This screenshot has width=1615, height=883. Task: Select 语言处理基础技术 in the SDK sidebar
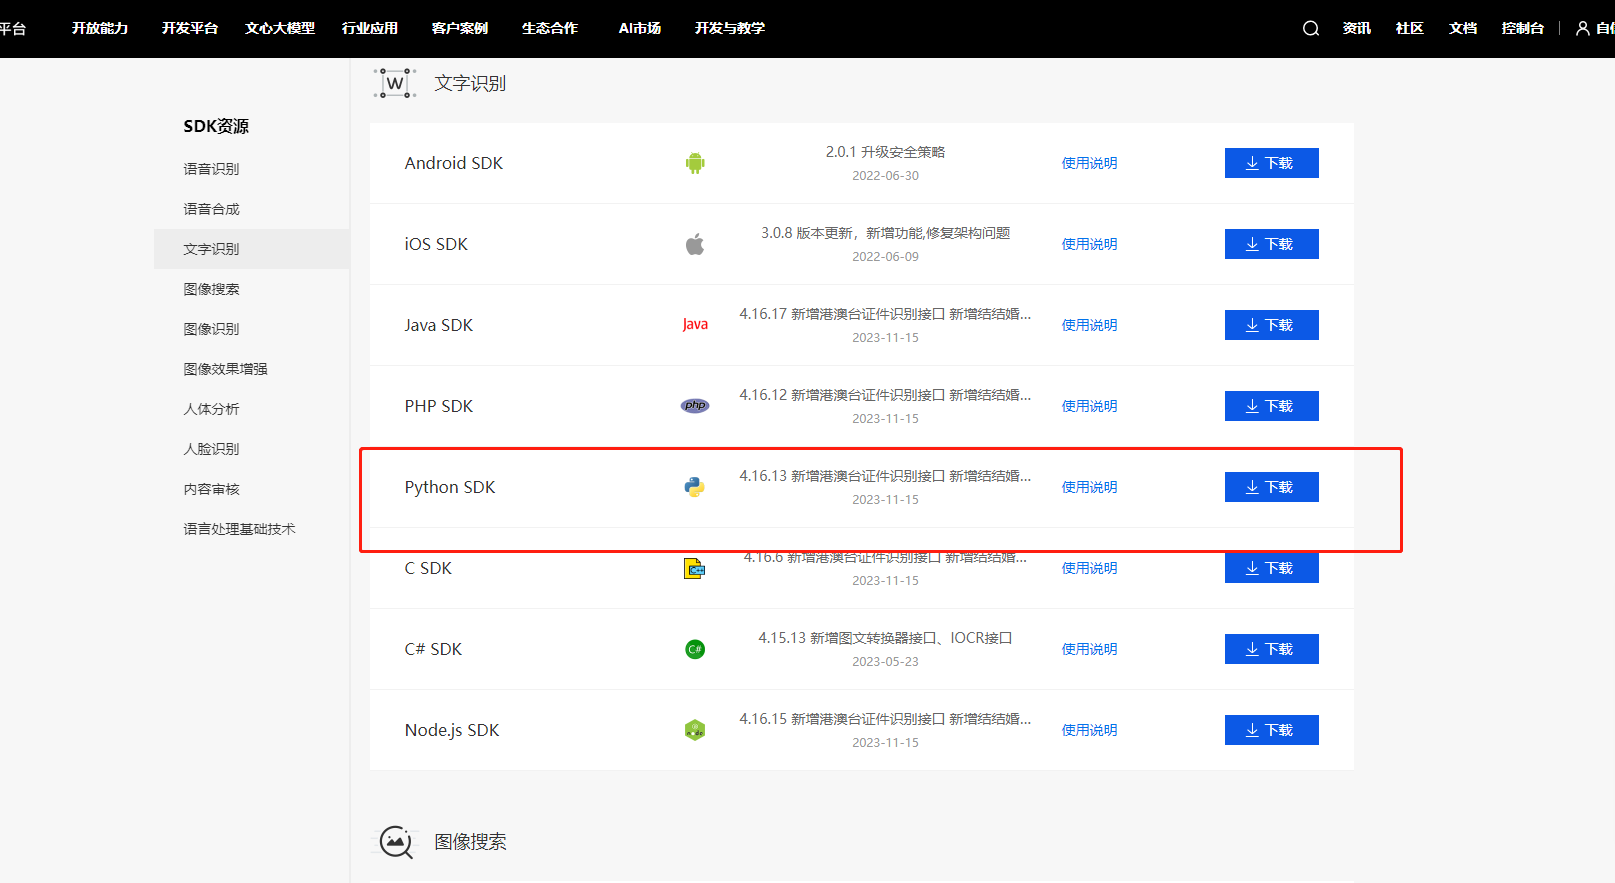tap(239, 529)
